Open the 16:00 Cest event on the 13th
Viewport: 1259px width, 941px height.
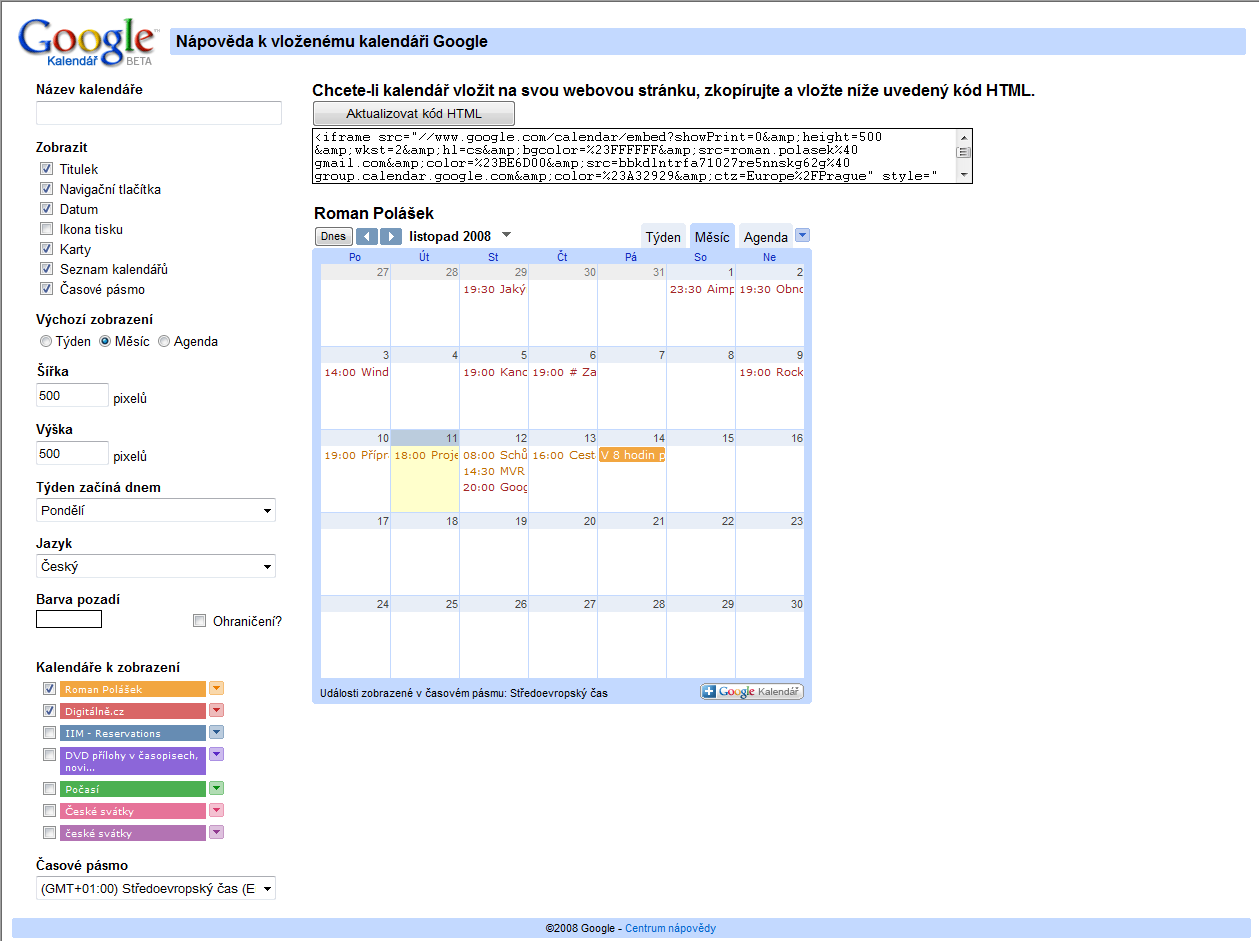[x=563, y=456]
